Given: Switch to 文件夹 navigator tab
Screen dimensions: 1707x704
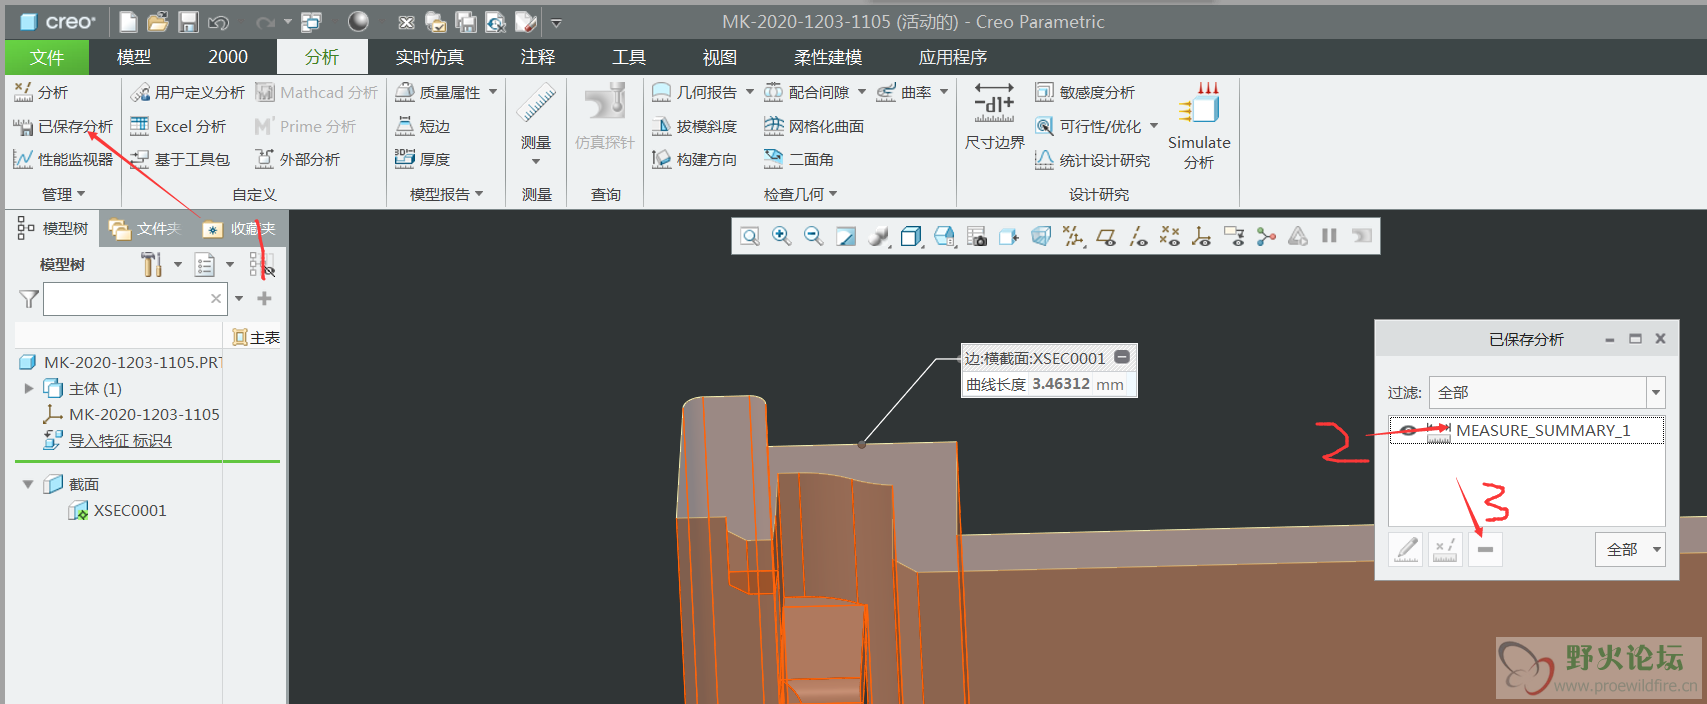Looking at the screenshot, I should [145, 229].
